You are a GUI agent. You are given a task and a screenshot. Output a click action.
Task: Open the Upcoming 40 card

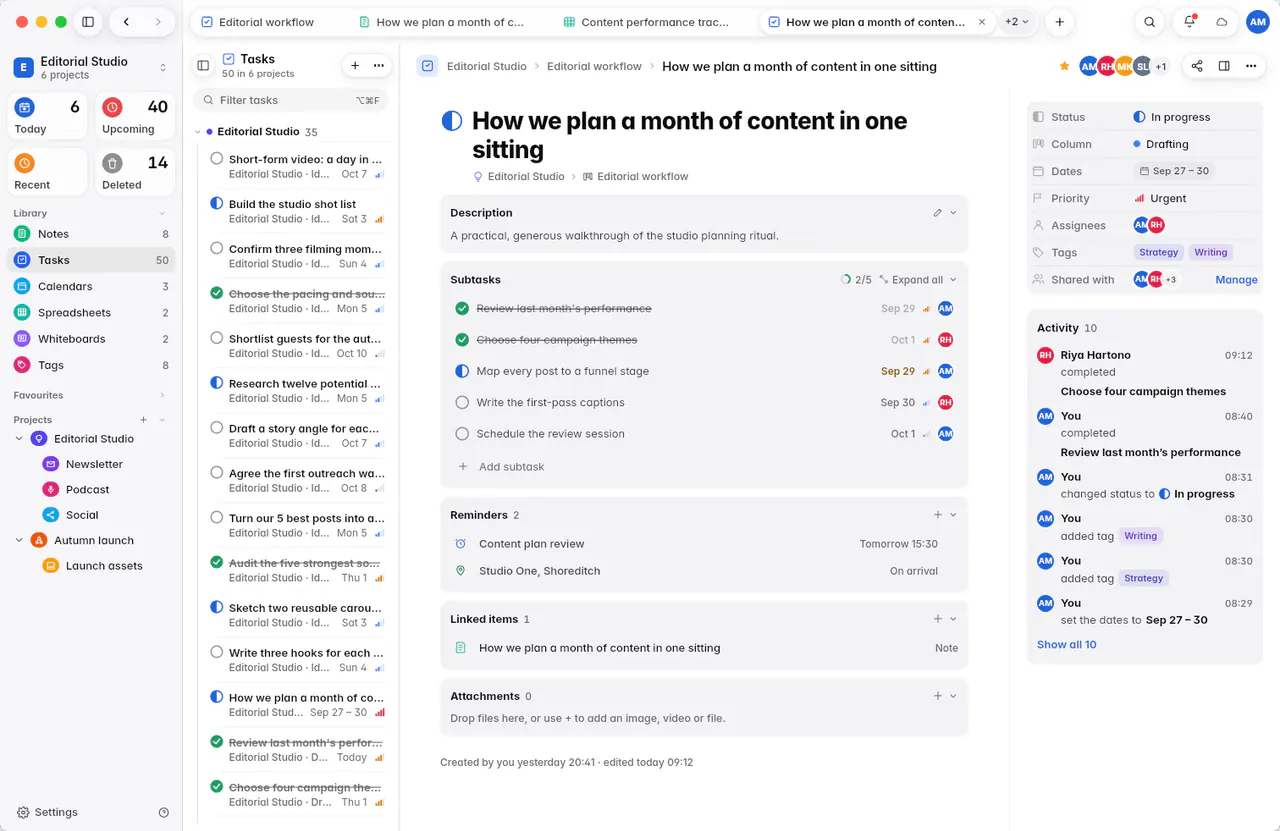[135, 116]
